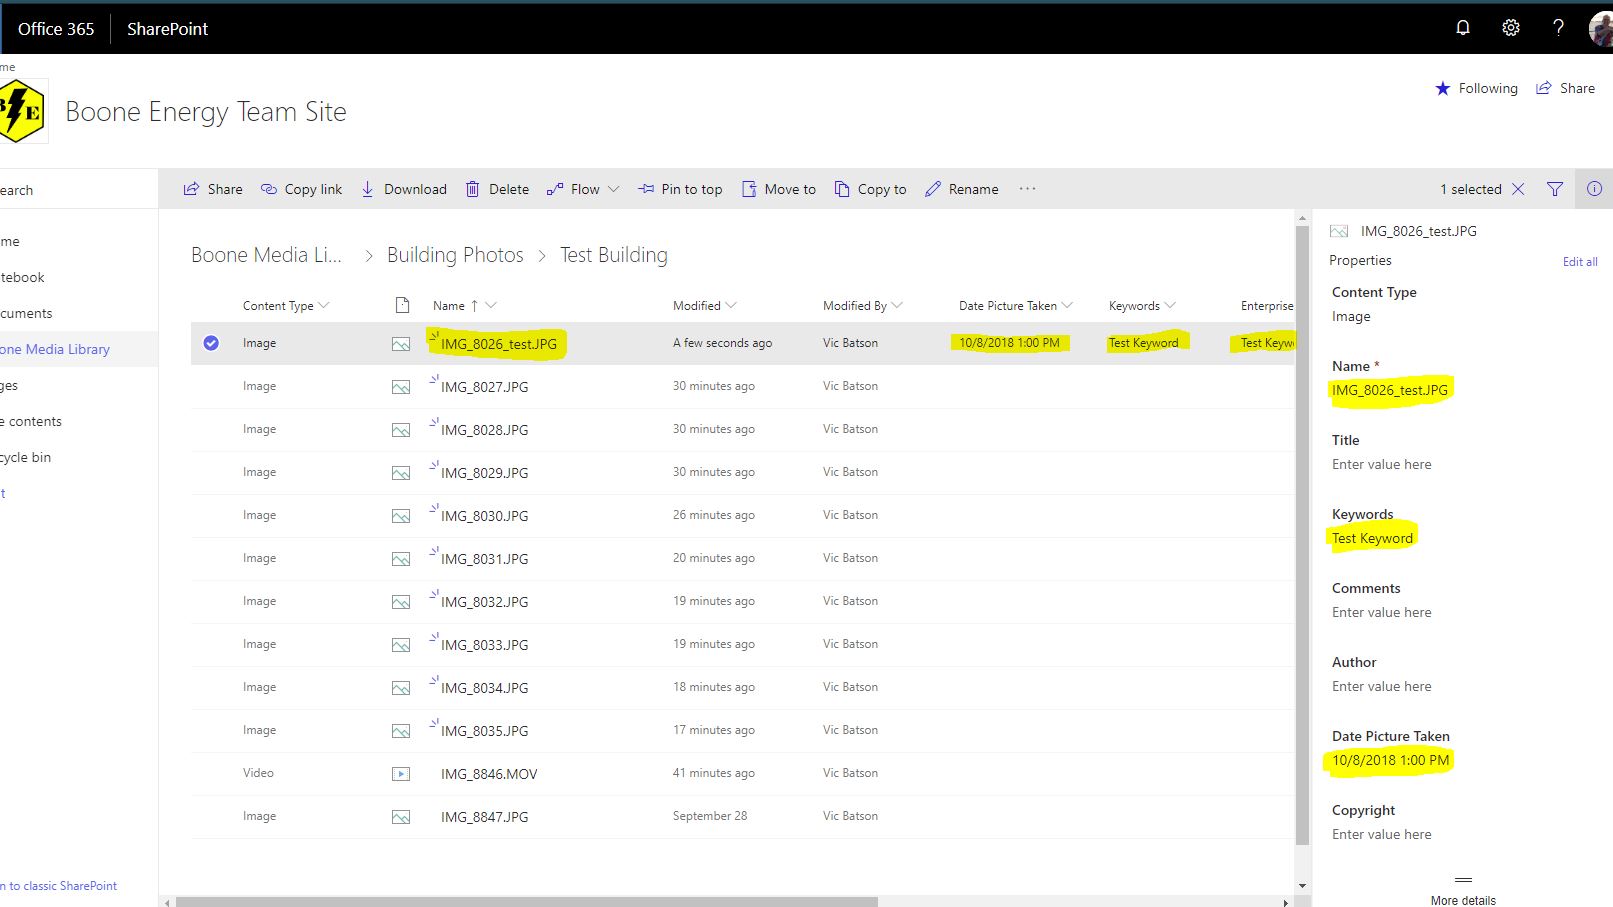Viewport: 1613px width, 907px height.
Task: Open file IMG_8034.JPG
Action: [x=484, y=688]
